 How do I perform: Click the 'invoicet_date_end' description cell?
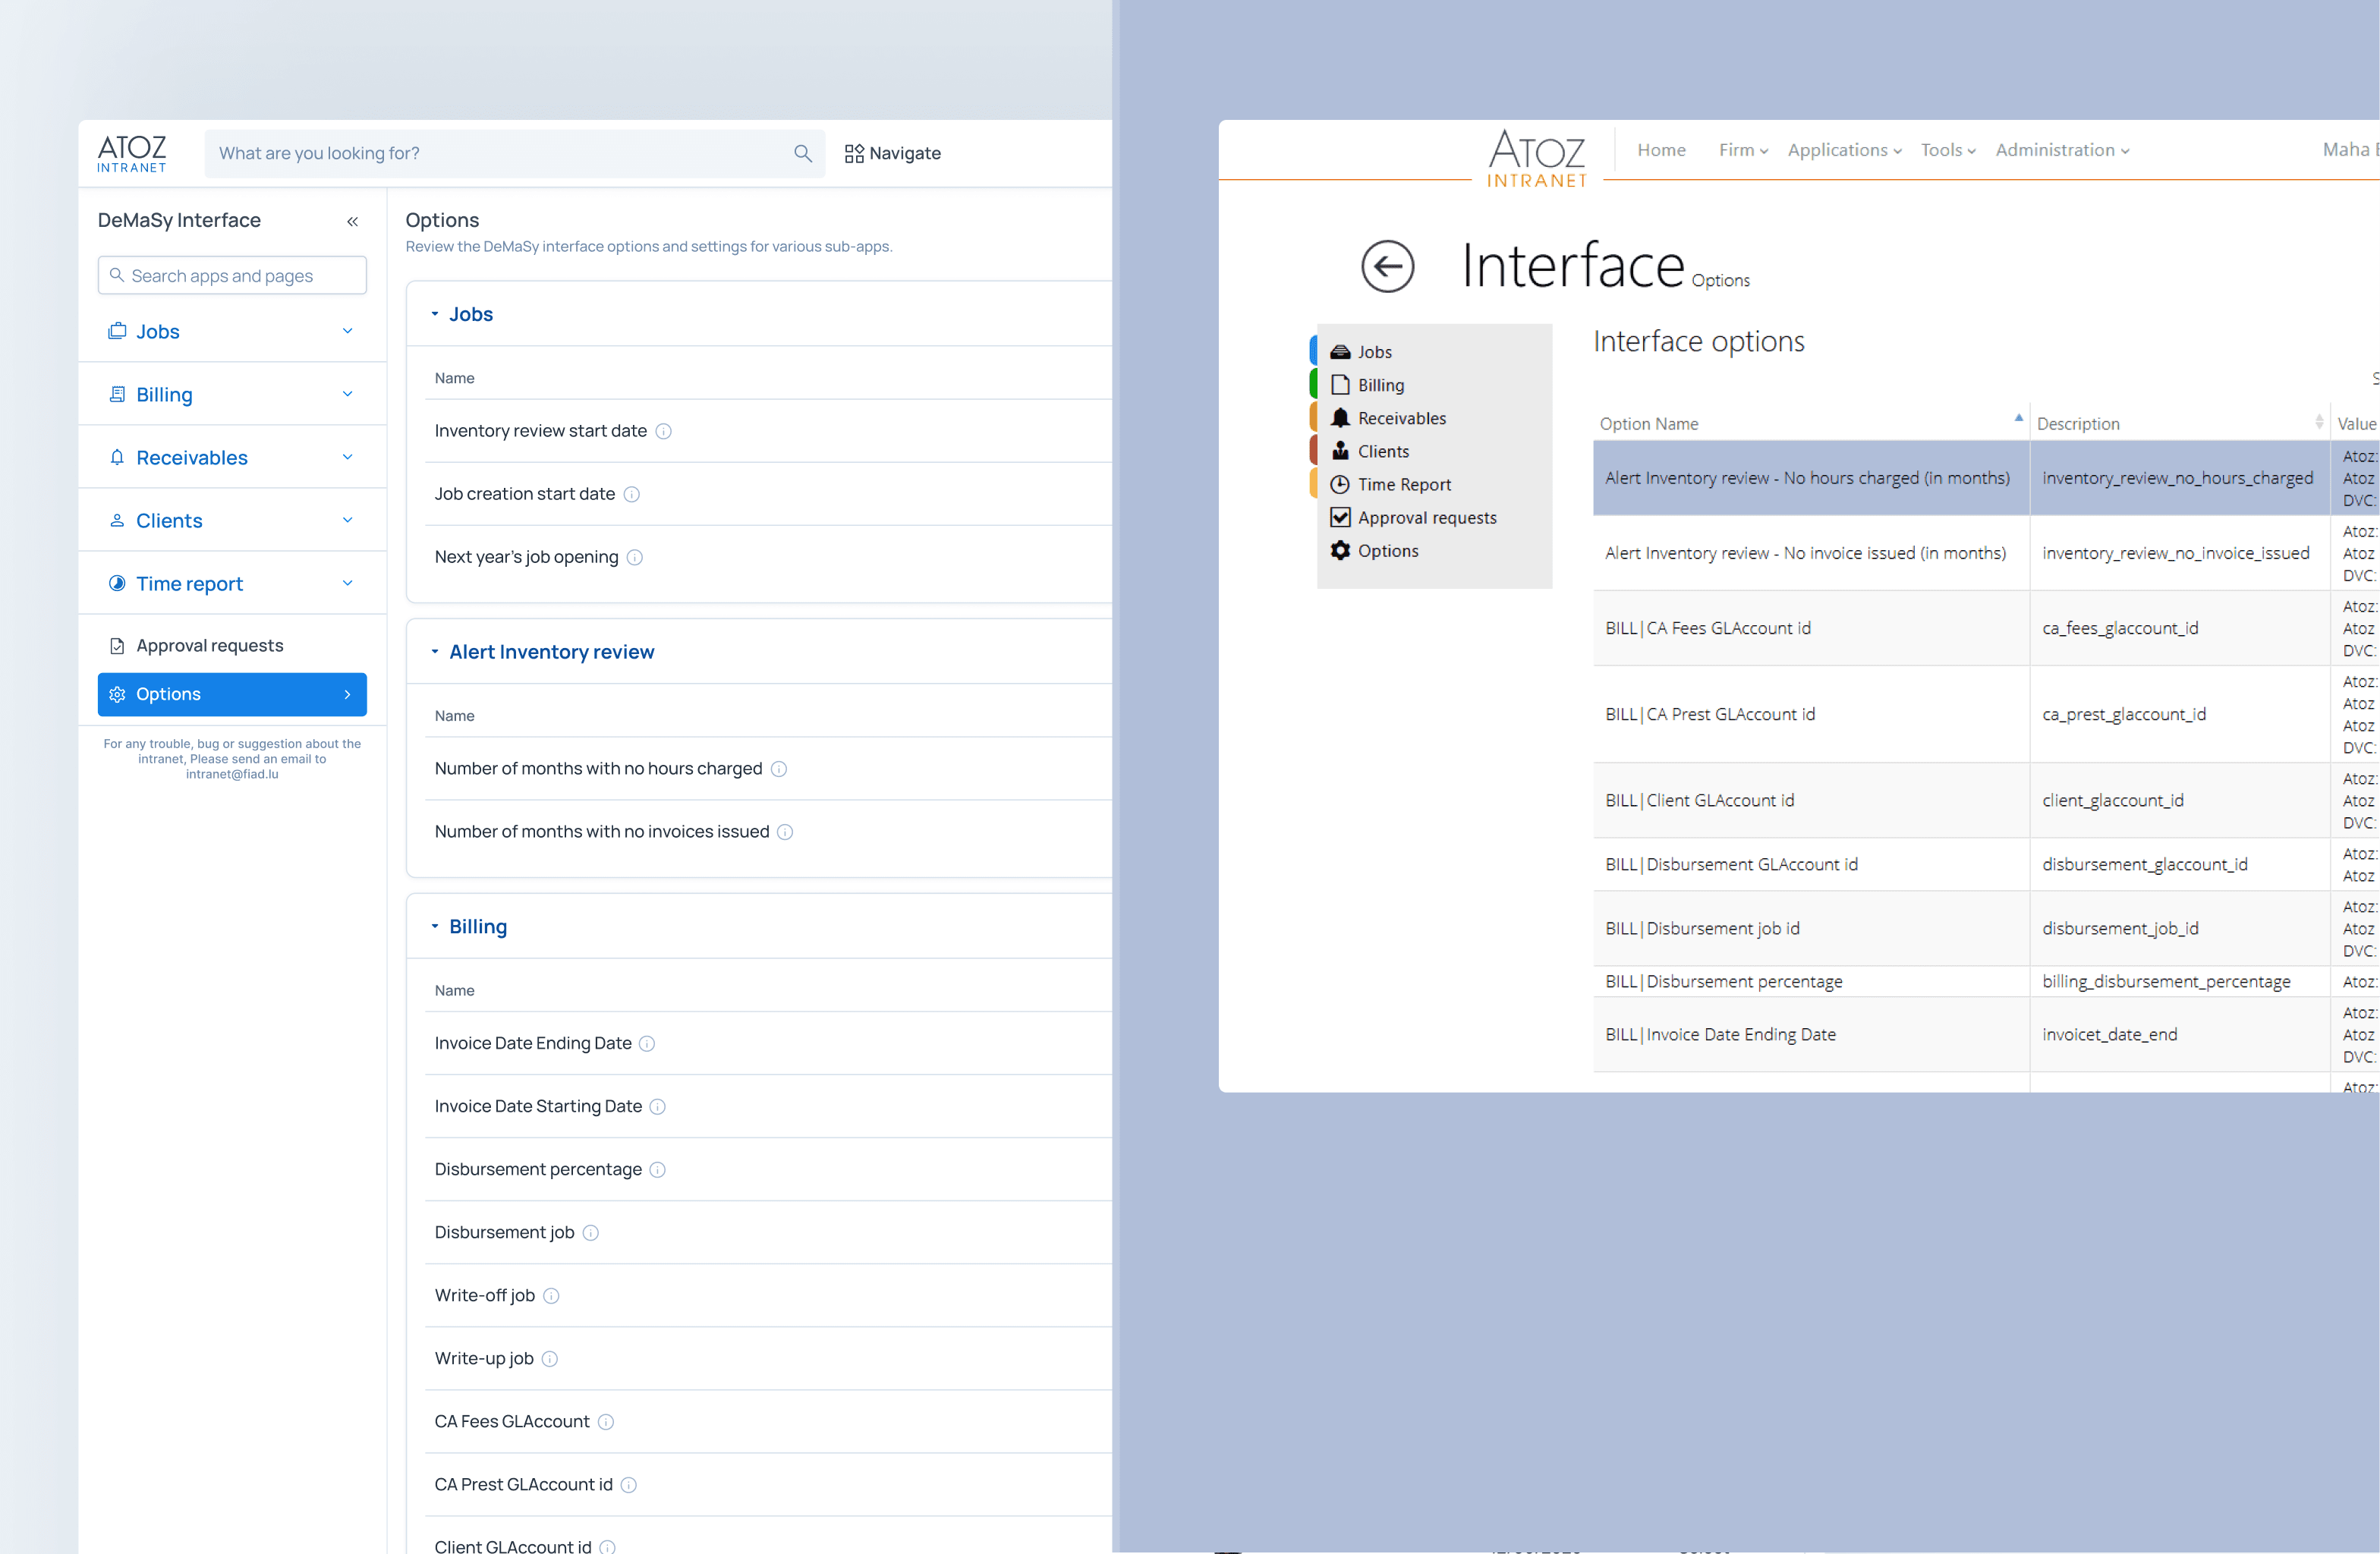click(x=2179, y=1034)
